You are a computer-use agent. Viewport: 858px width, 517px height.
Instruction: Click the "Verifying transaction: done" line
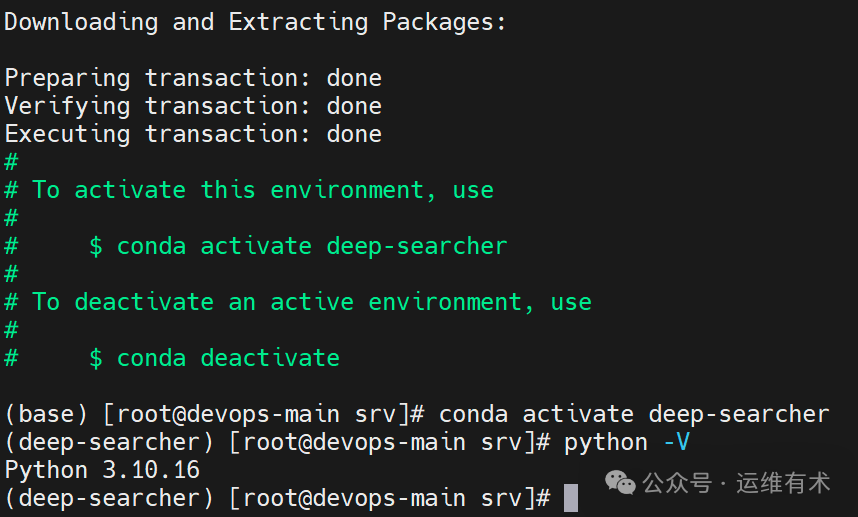[x=193, y=106]
